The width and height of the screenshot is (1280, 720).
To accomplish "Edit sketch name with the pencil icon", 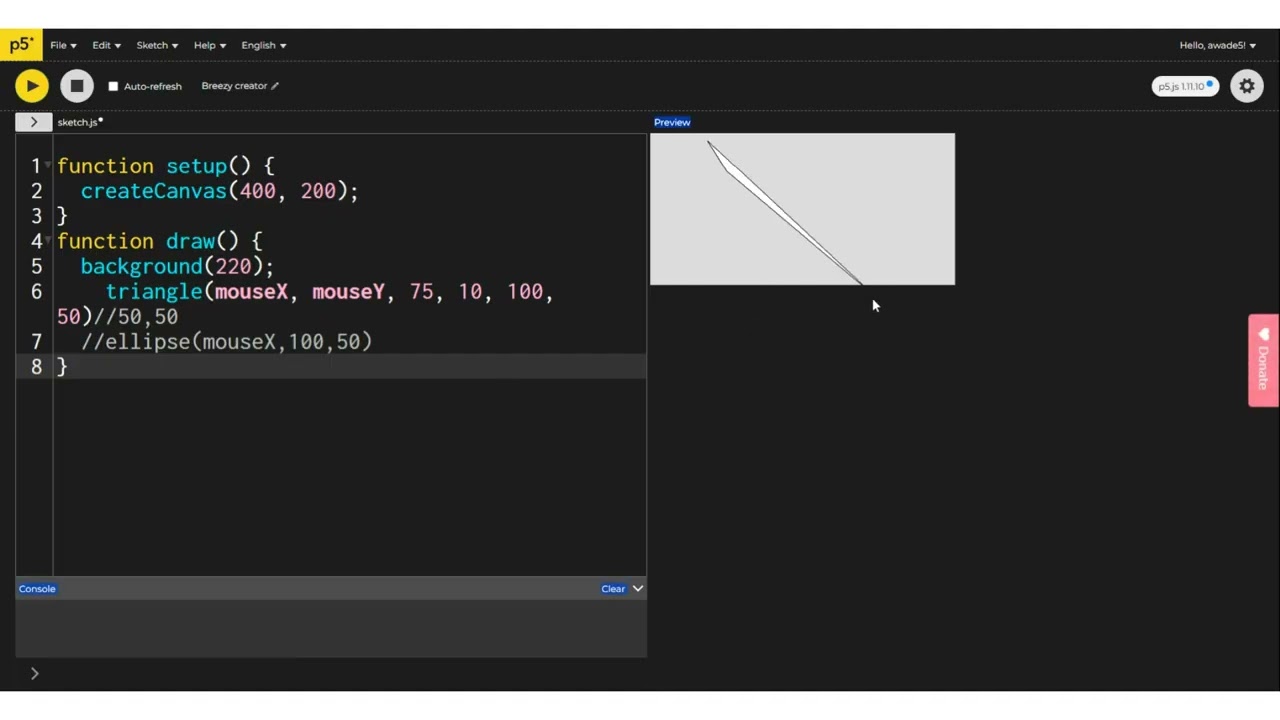I will [x=275, y=86].
